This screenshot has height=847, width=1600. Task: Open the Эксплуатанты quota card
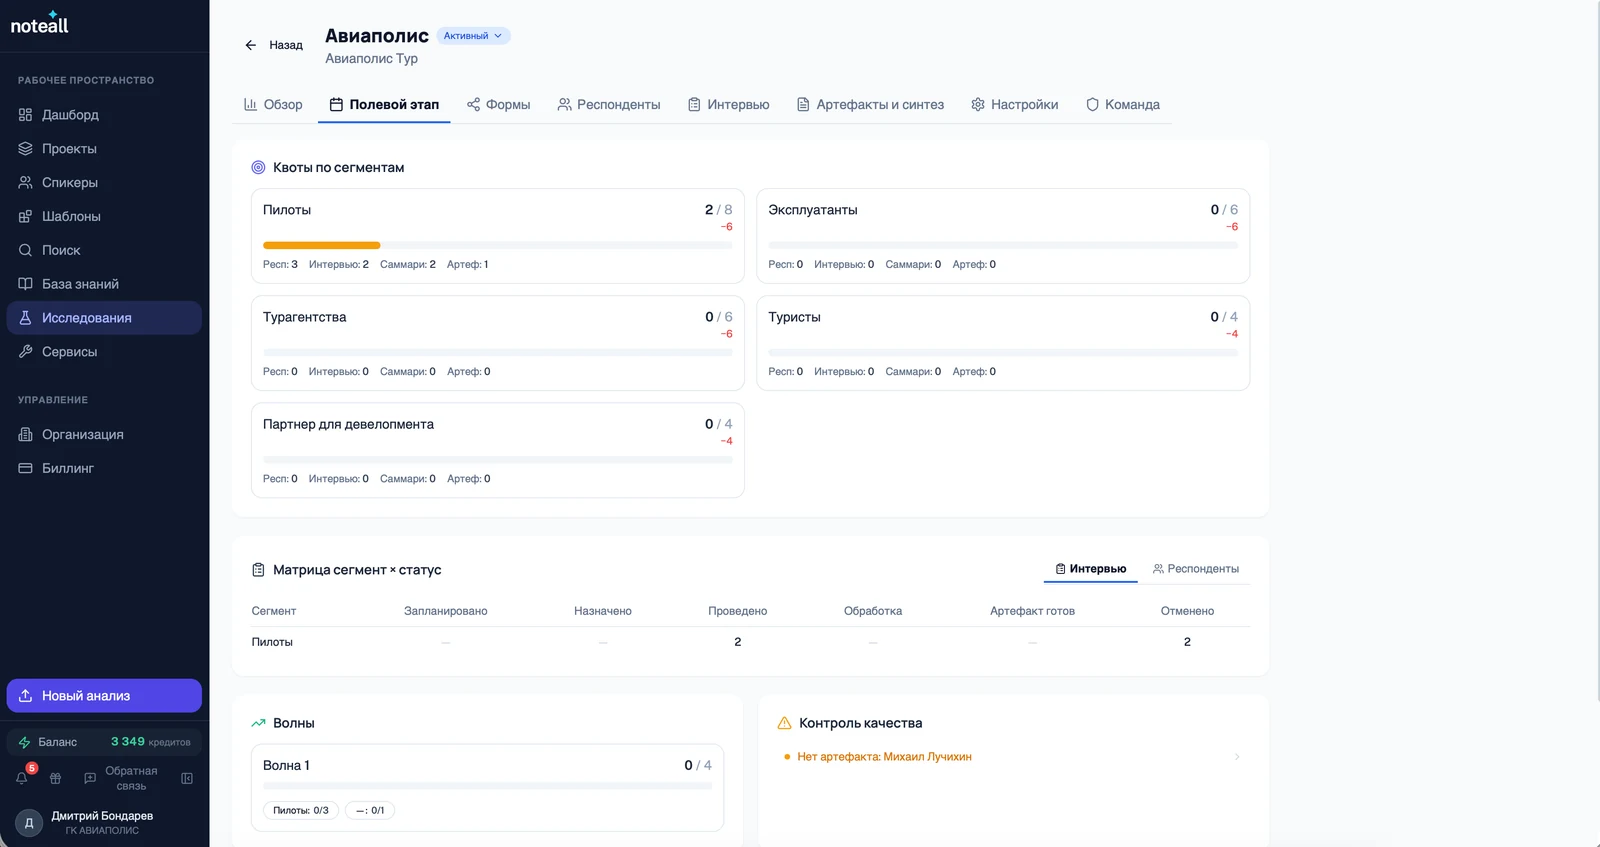pos(1003,236)
